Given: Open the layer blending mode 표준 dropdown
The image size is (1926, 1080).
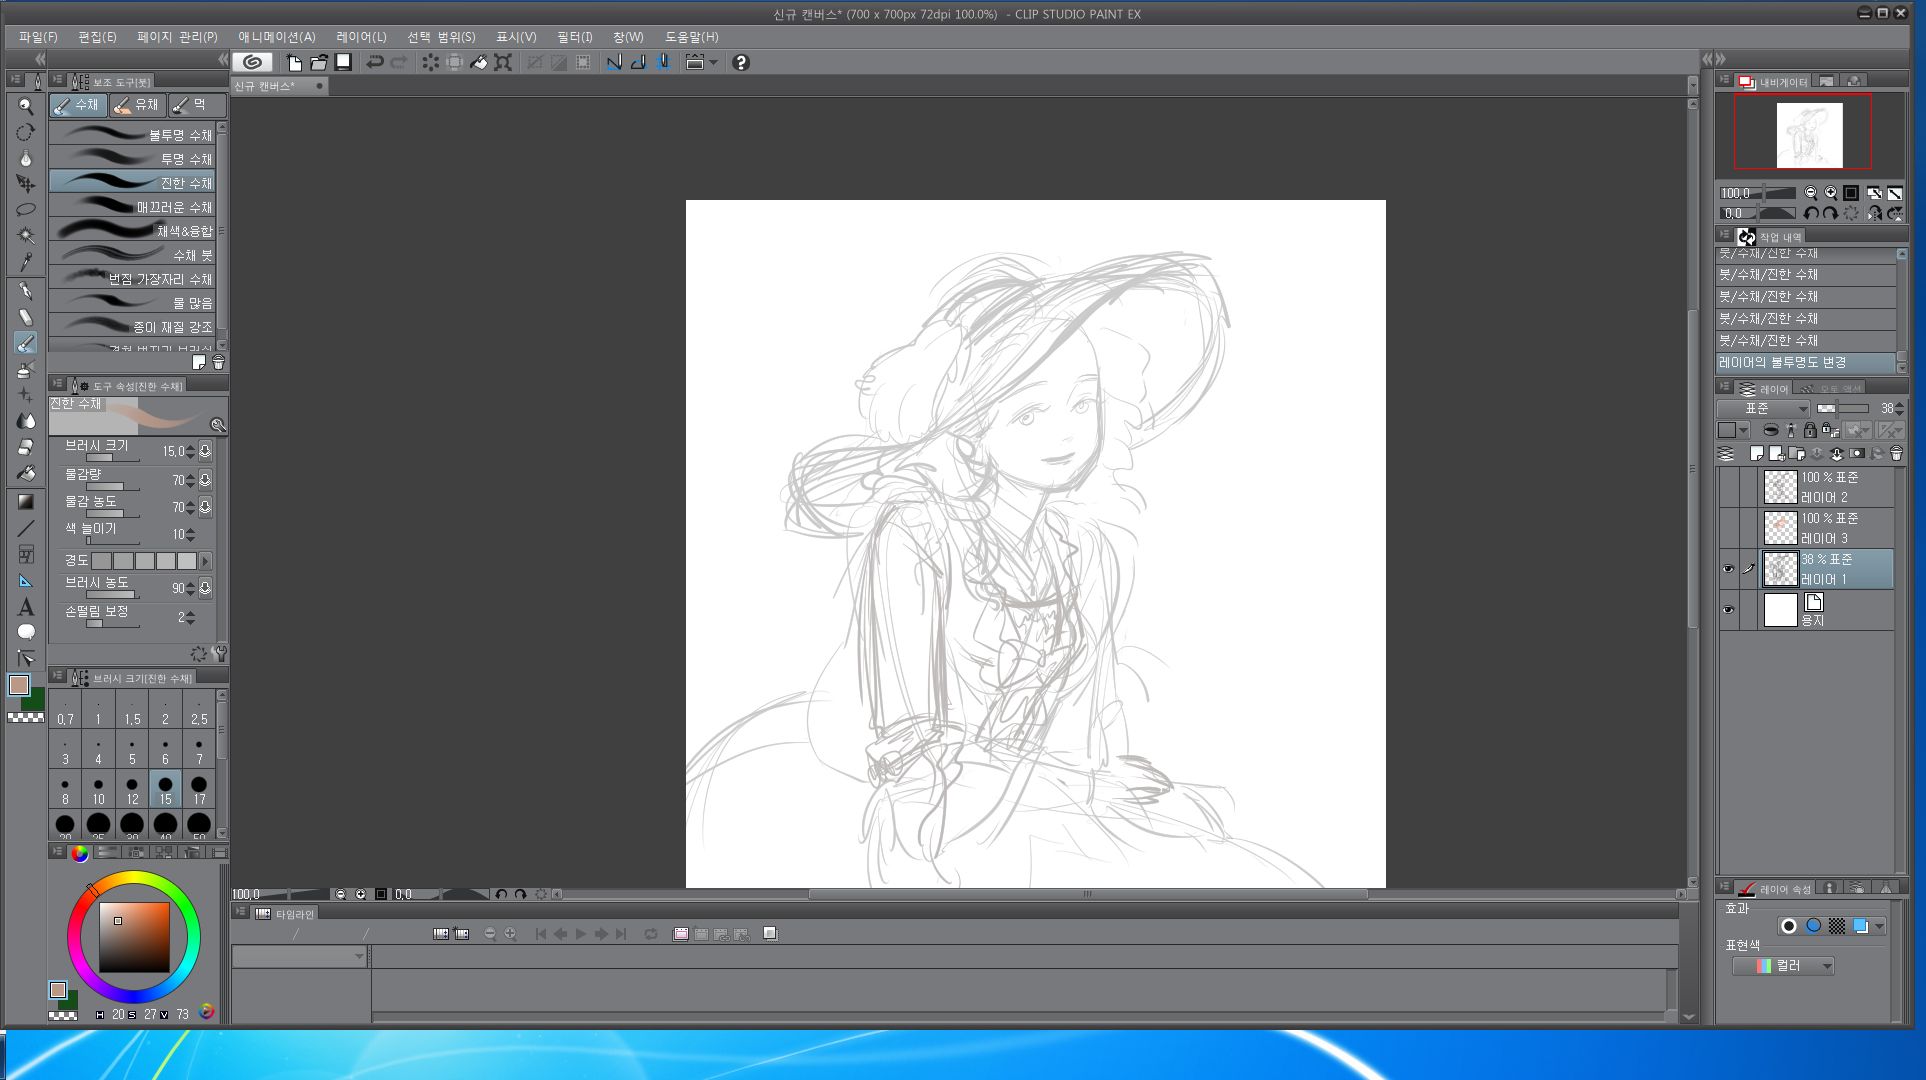Looking at the screenshot, I should pyautogui.click(x=1764, y=408).
